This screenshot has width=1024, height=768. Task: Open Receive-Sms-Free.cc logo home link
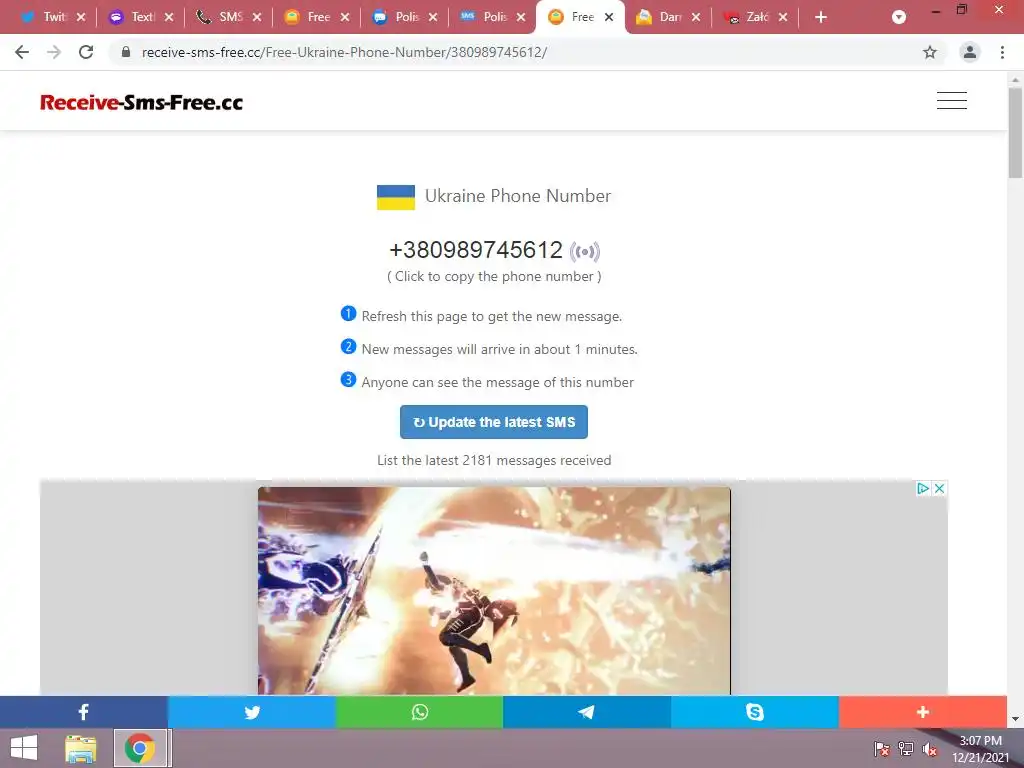point(141,102)
